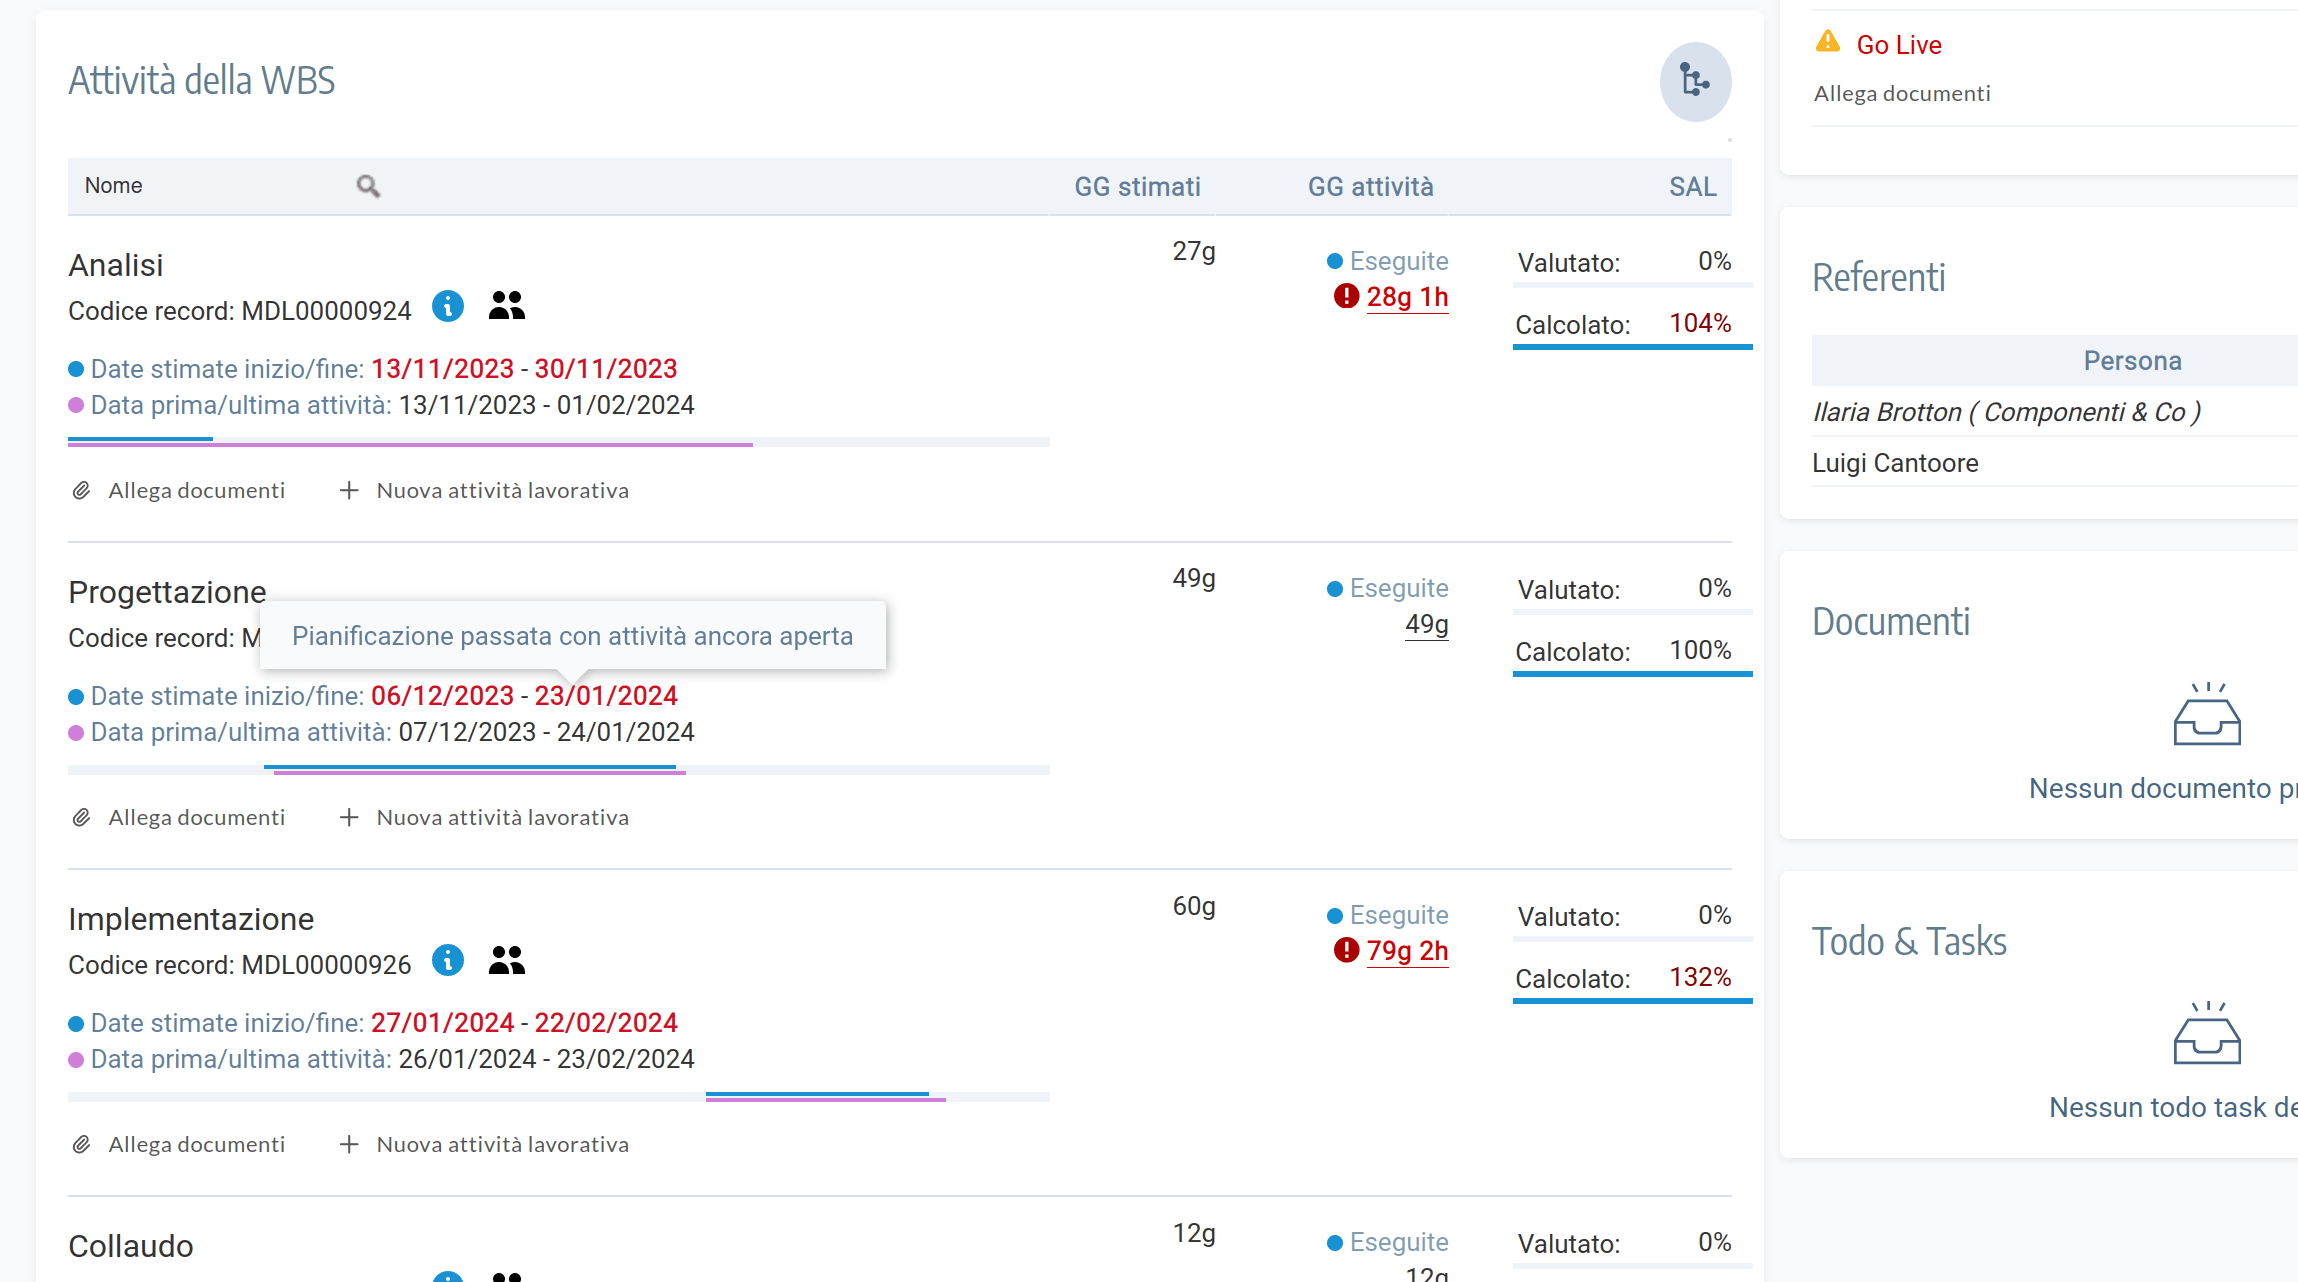
Task: Open the Go Live milestone link
Action: point(1898,45)
